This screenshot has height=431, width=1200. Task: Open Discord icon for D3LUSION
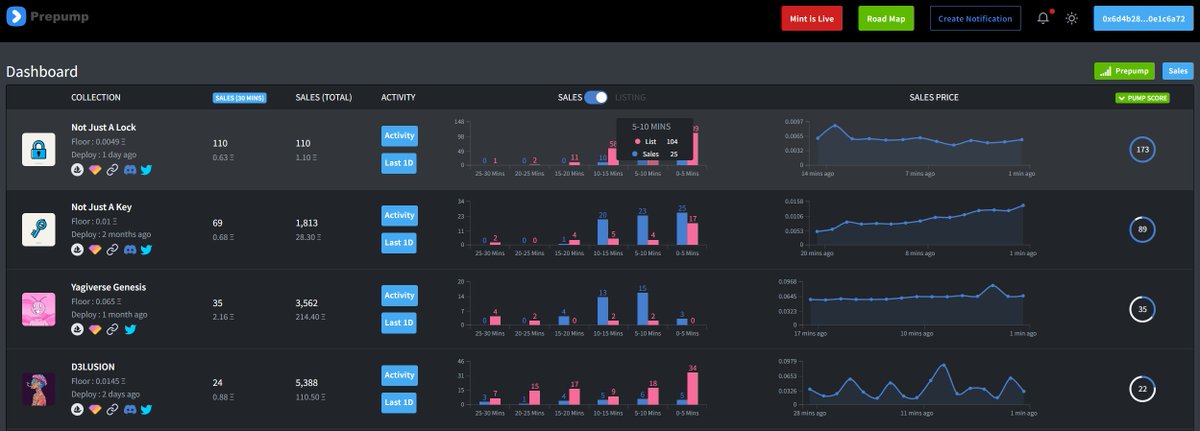tap(129, 409)
